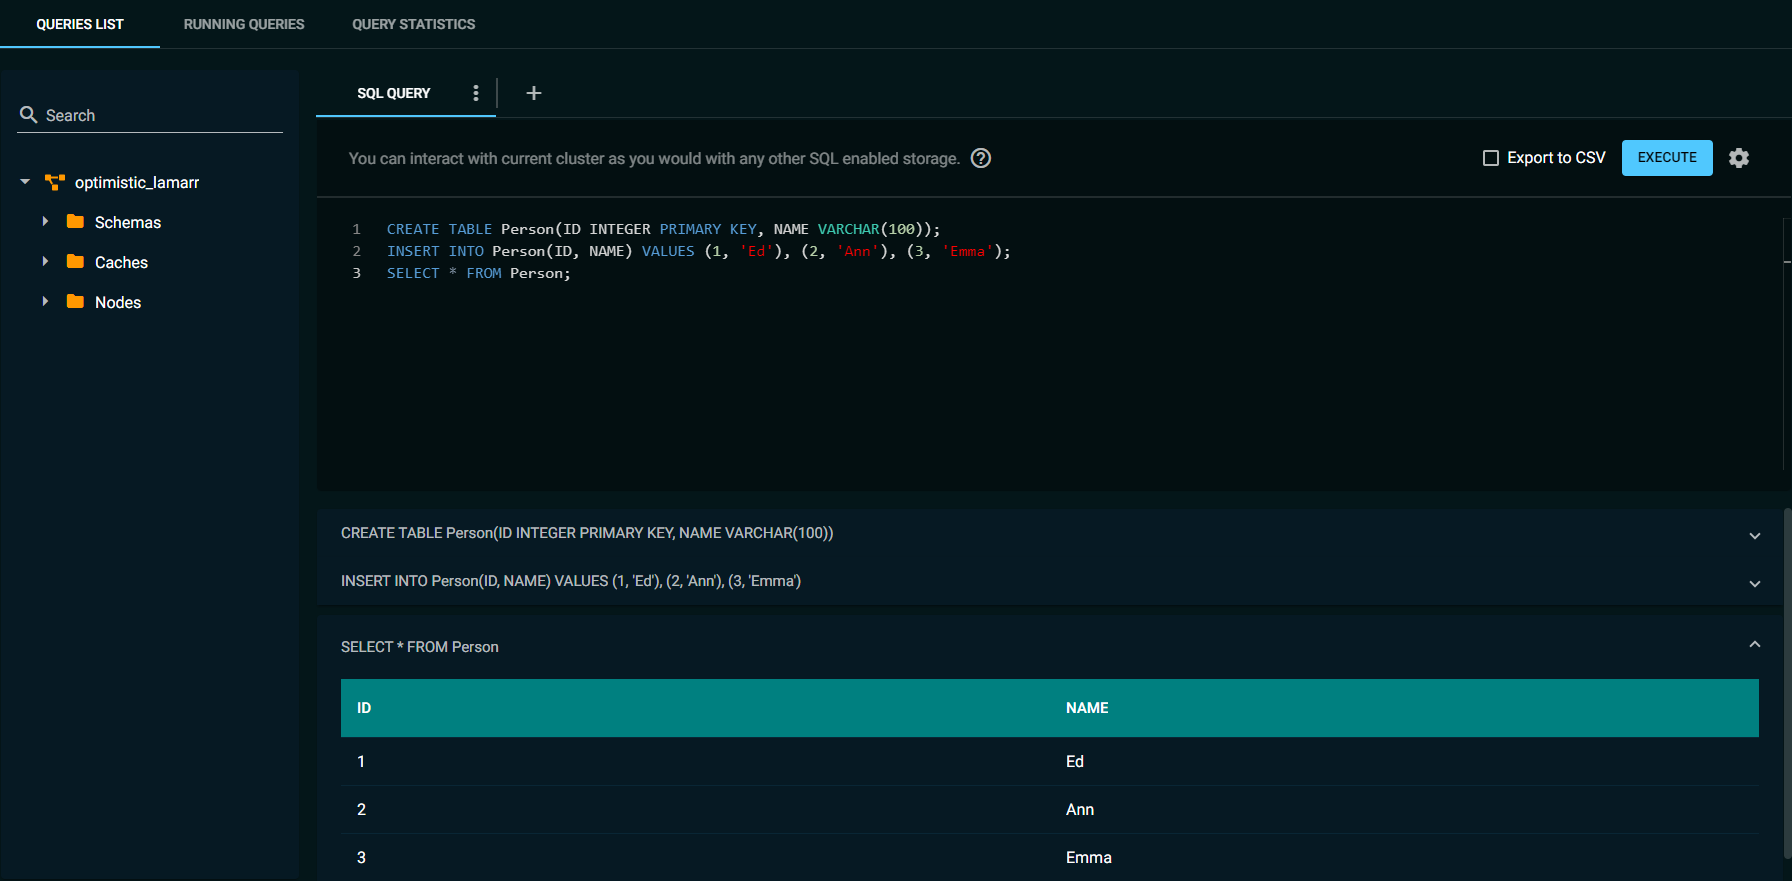1792x881 pixels.
Task: Select the optimistic_lamarr cluster label
Action: click(x=137, y=182)
